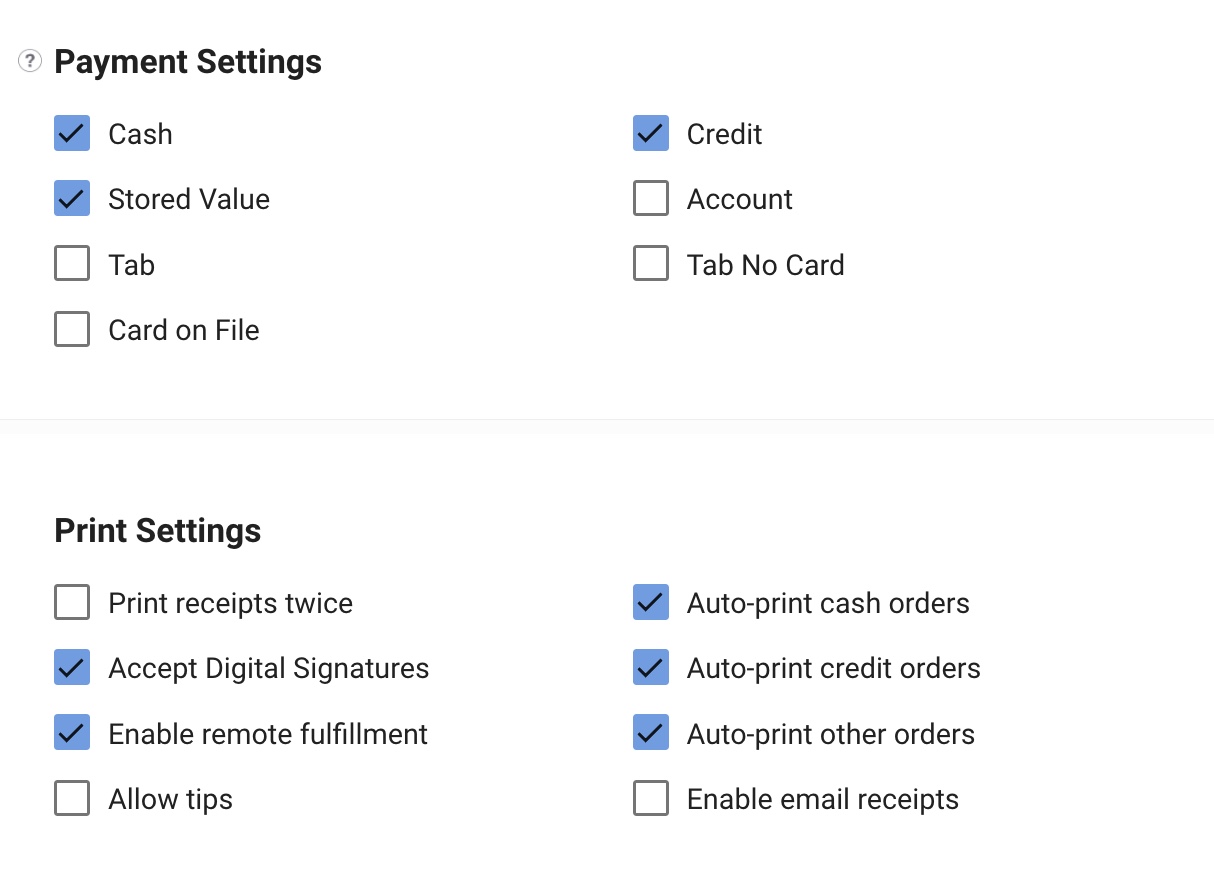The width and height of the screenshot is (1214, 876).
Task: Click the Tab No Card label
Action: click(766, 265)
